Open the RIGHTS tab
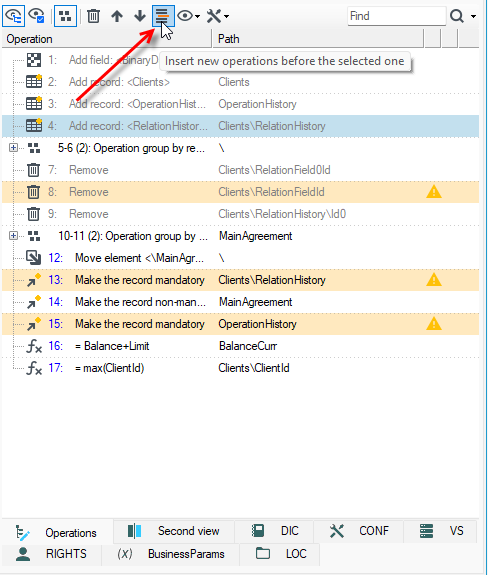The height and width of the screenshot is (575, 488). (51, 554)
